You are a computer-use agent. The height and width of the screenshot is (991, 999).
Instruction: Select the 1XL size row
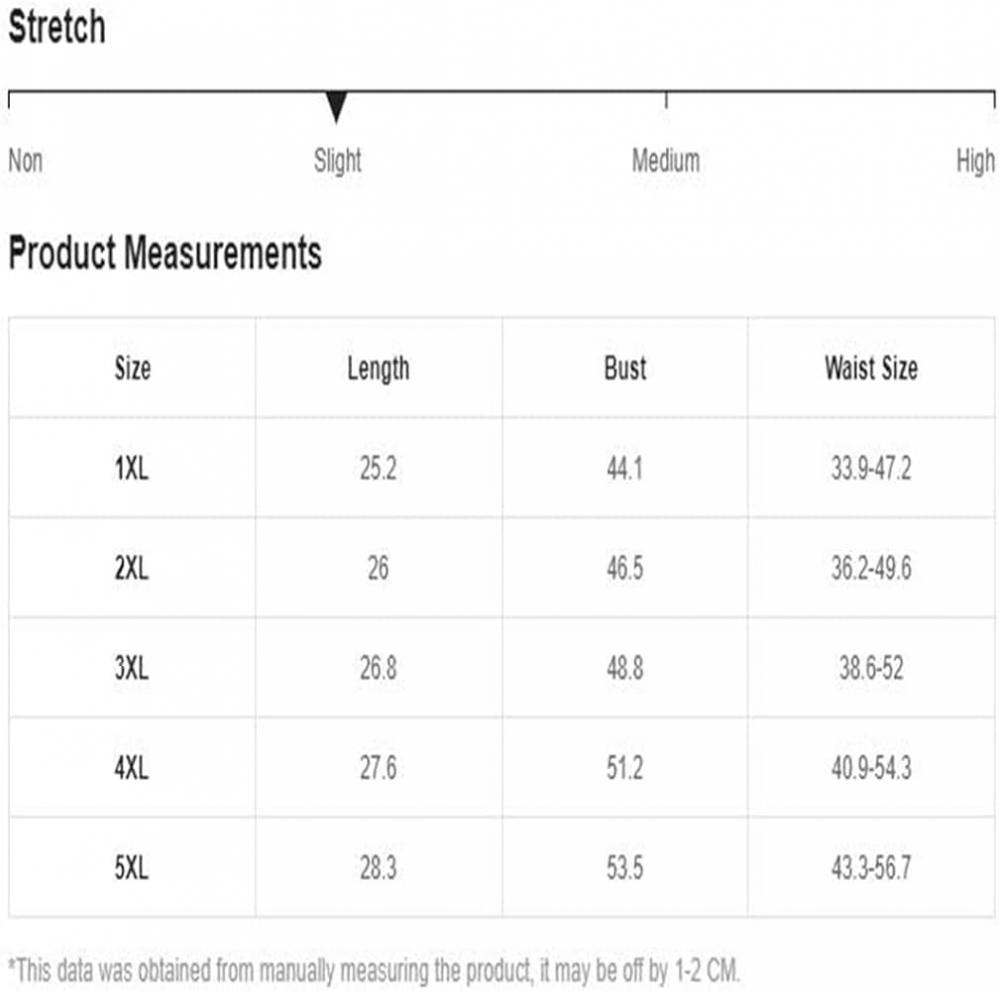[x=501, y=468]
